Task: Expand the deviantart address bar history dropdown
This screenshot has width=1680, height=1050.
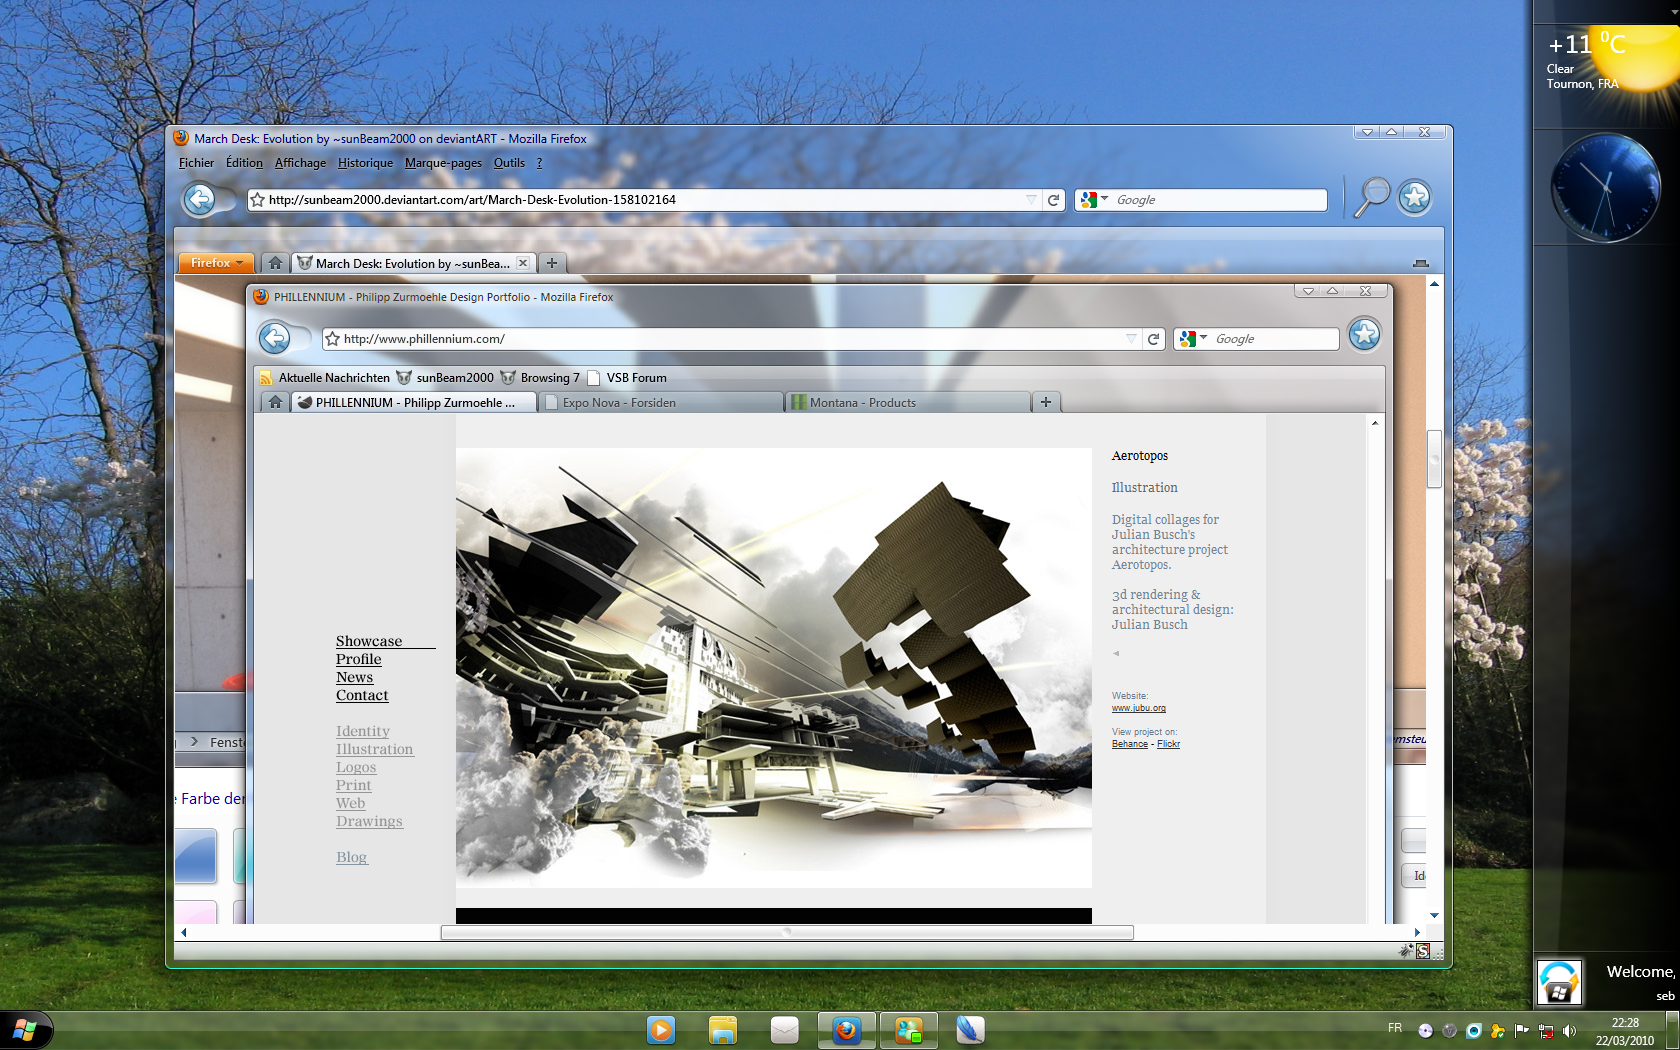Action: 1031,200
